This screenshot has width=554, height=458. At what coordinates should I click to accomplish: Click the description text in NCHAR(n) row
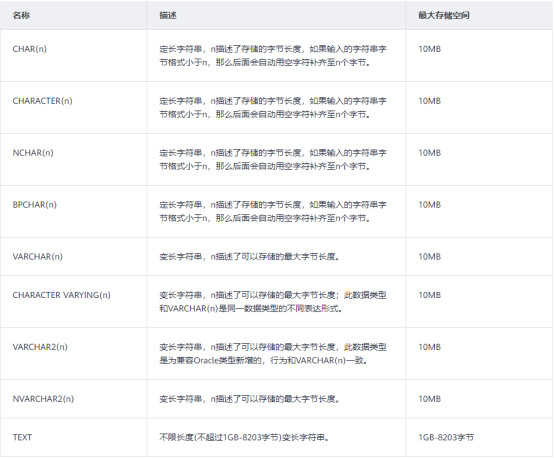pos(273,159)
